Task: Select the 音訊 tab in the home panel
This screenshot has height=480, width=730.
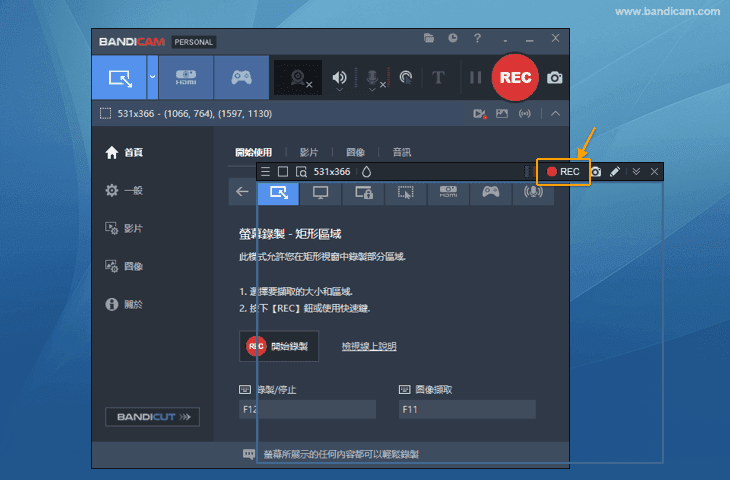Action: (402, 152)
